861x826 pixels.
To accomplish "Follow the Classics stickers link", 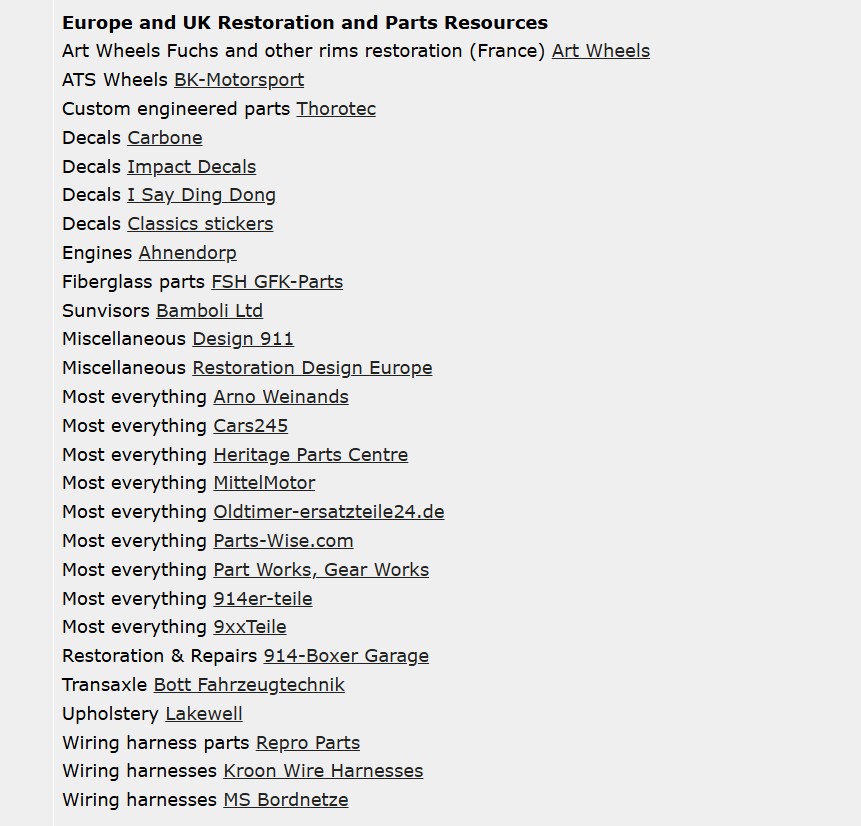I will pyautogui.click(x=200, y=224).
